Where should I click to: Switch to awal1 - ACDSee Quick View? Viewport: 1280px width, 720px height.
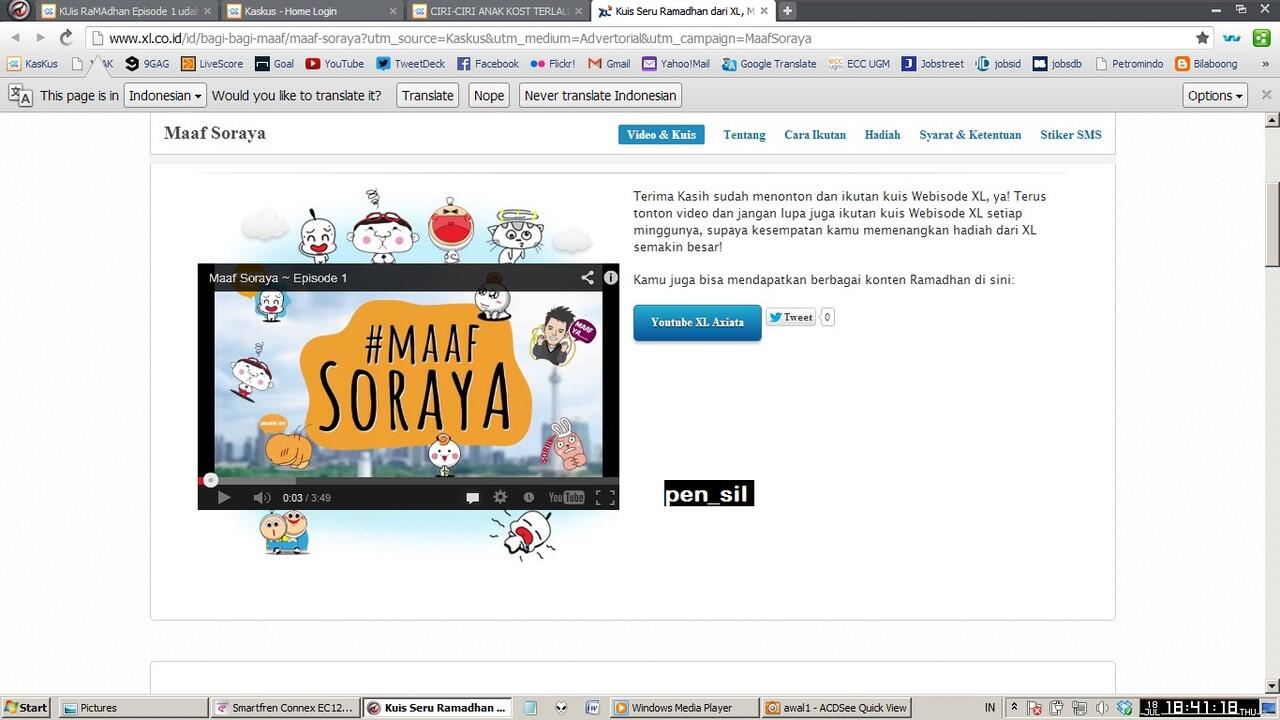tap(835, 707)
